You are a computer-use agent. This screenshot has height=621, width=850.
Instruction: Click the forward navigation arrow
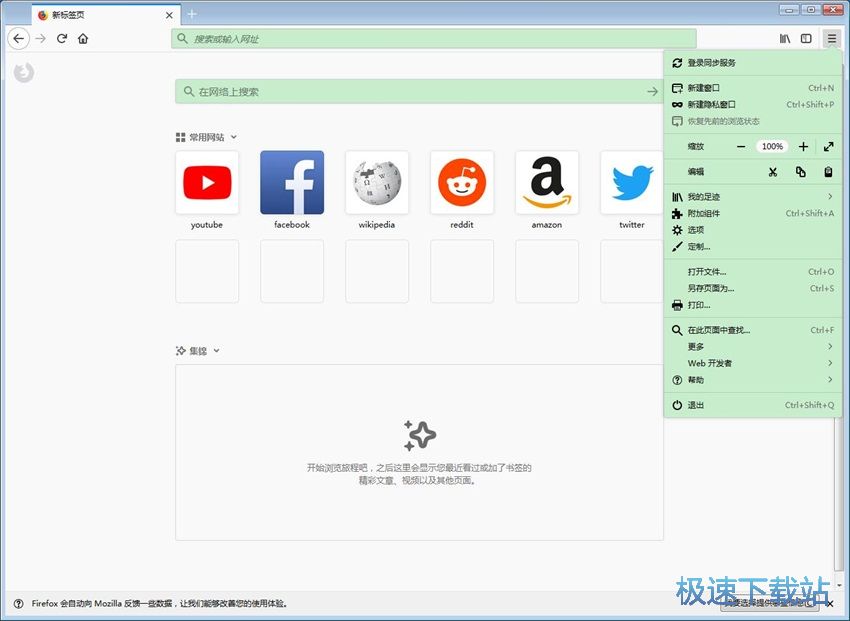[x=41, y=38]
